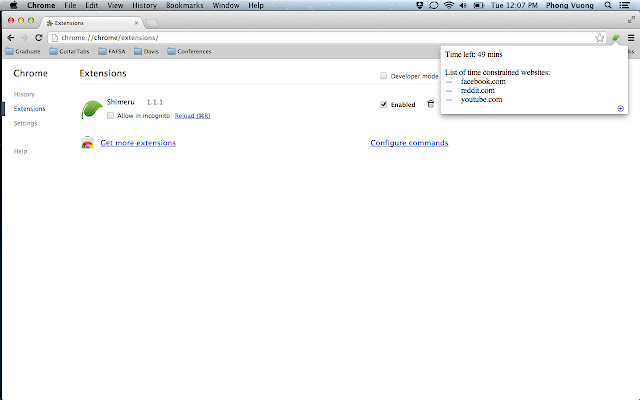Open the Apple menu
The width and height of the screenshot is (640, 400).
(x=13, y=5)
